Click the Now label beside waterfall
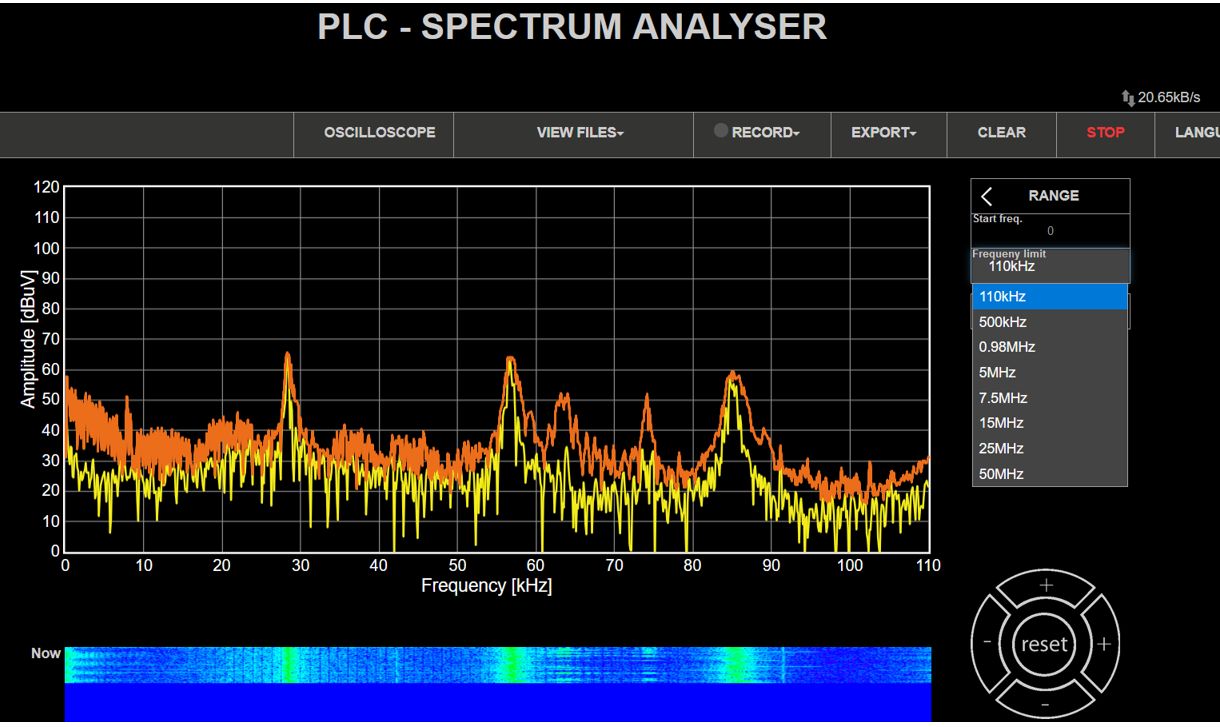 46,653
